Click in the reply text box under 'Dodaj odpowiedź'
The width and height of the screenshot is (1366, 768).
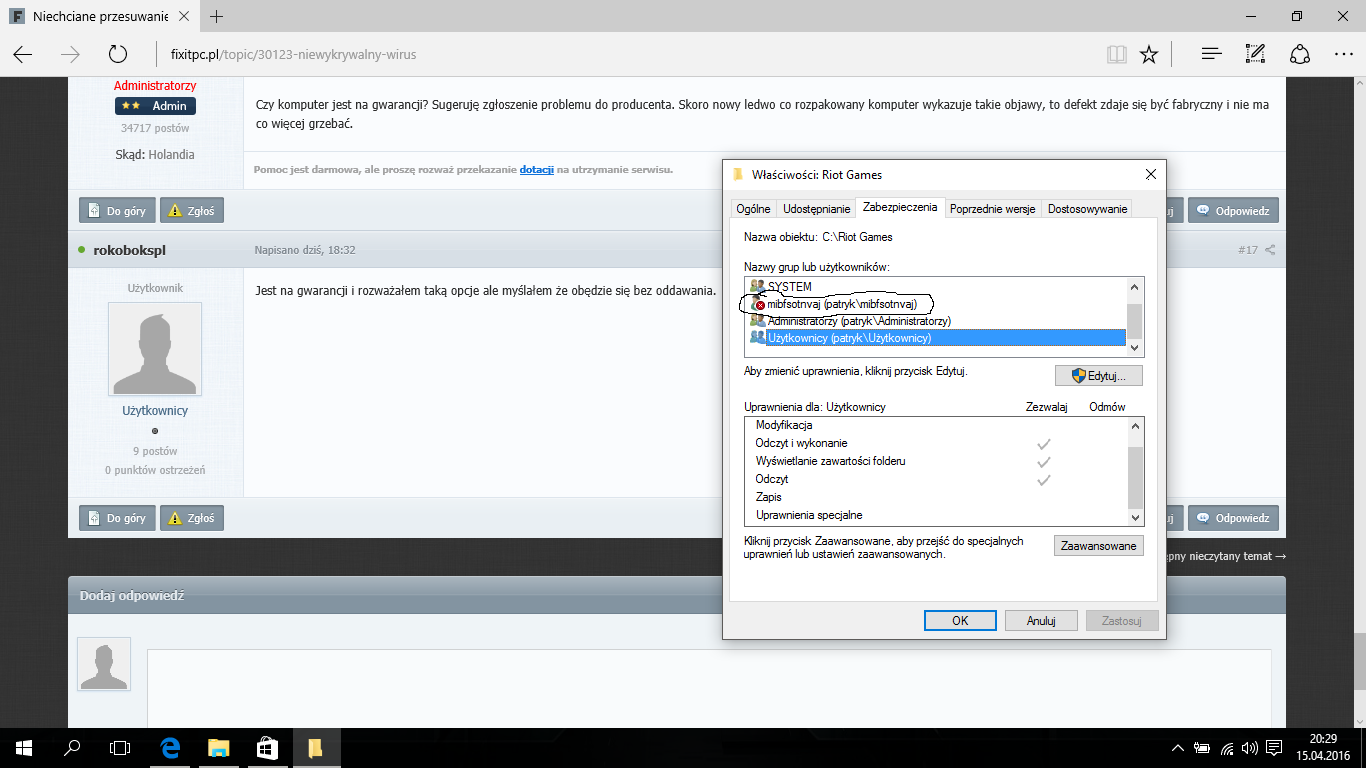click(709, 689)
